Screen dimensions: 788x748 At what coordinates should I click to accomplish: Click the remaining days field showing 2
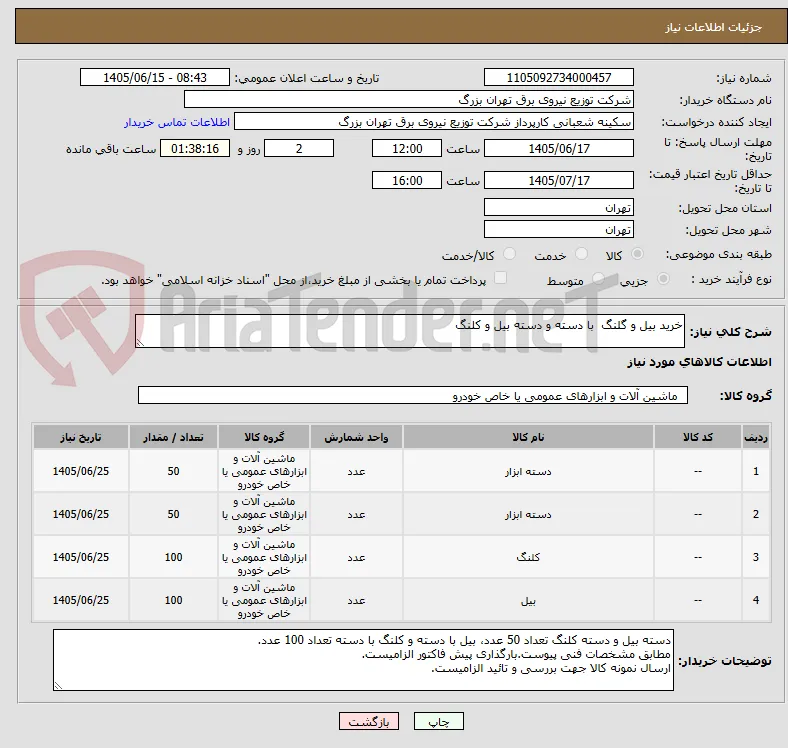pos(299,148)
